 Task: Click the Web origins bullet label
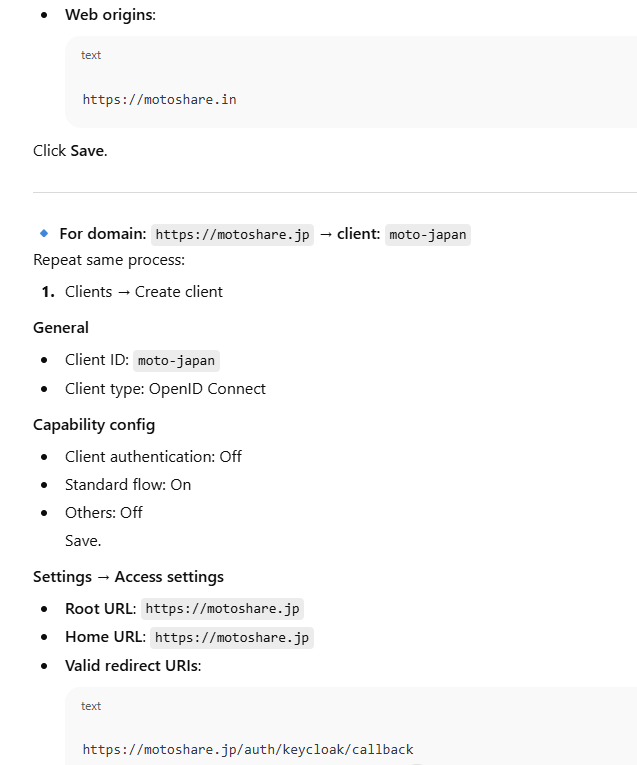(110, 15)
